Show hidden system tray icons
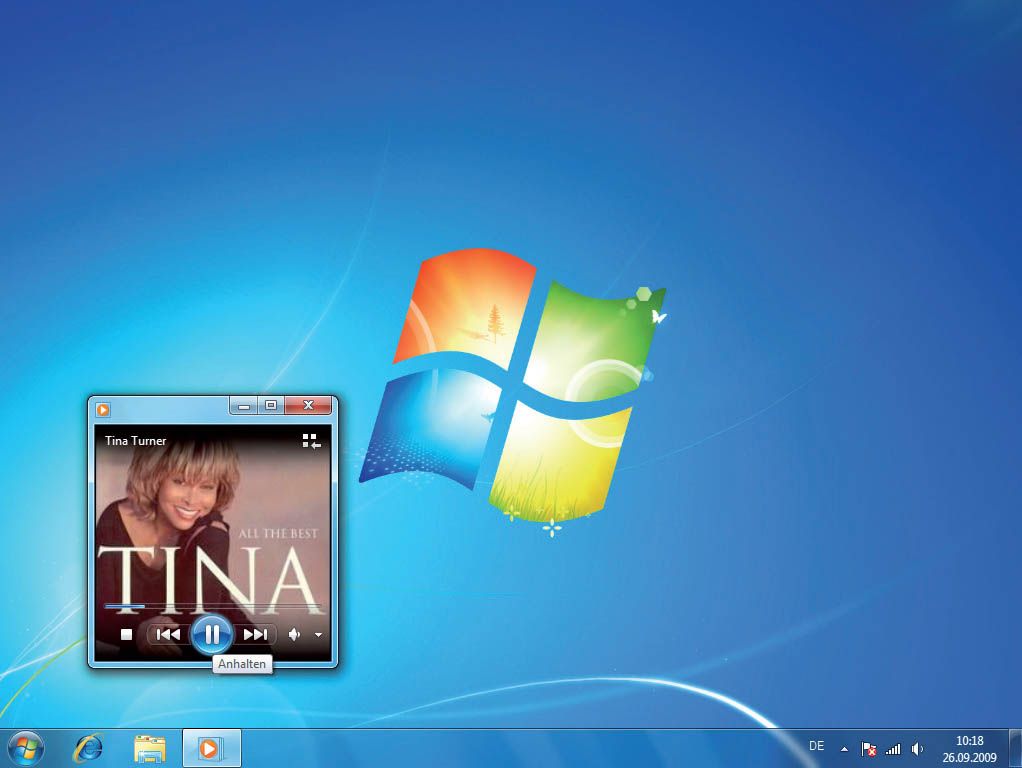 click(x=844, y=749)
